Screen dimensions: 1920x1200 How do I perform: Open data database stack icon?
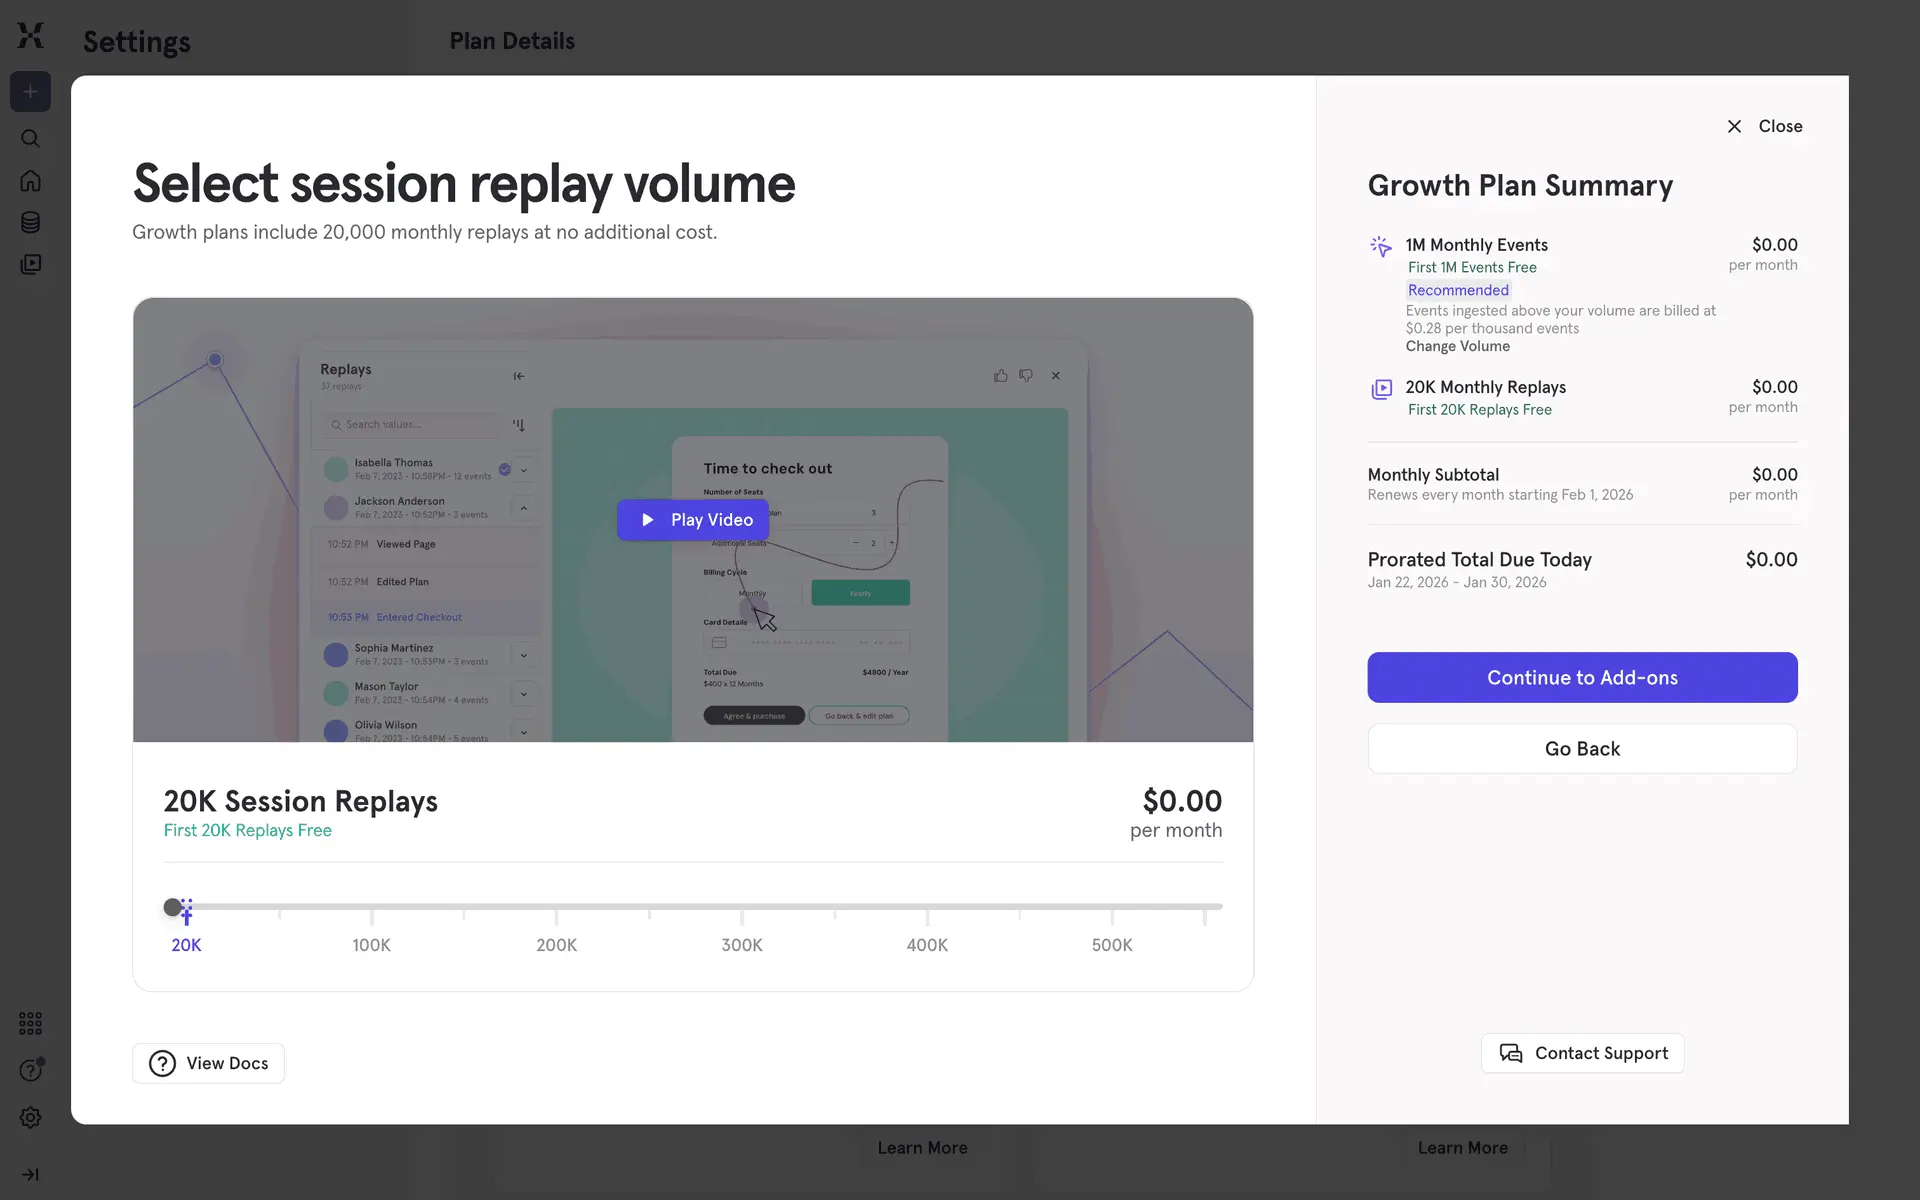31,222
